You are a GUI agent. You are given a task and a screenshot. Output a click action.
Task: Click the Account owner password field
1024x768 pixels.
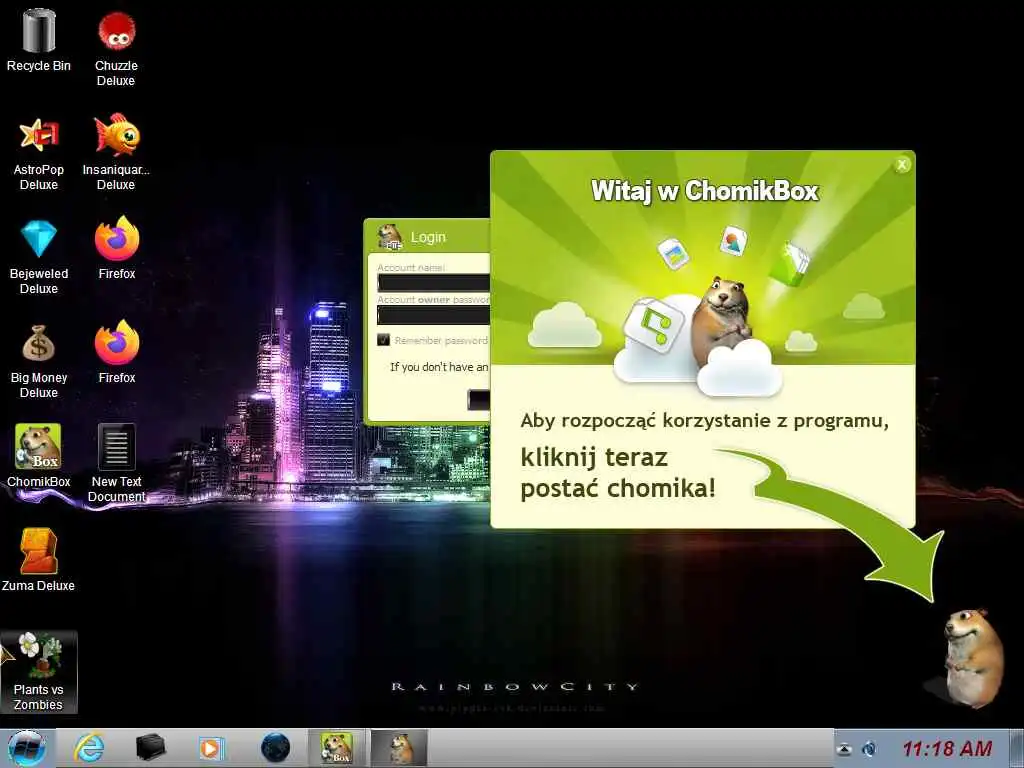433,315
